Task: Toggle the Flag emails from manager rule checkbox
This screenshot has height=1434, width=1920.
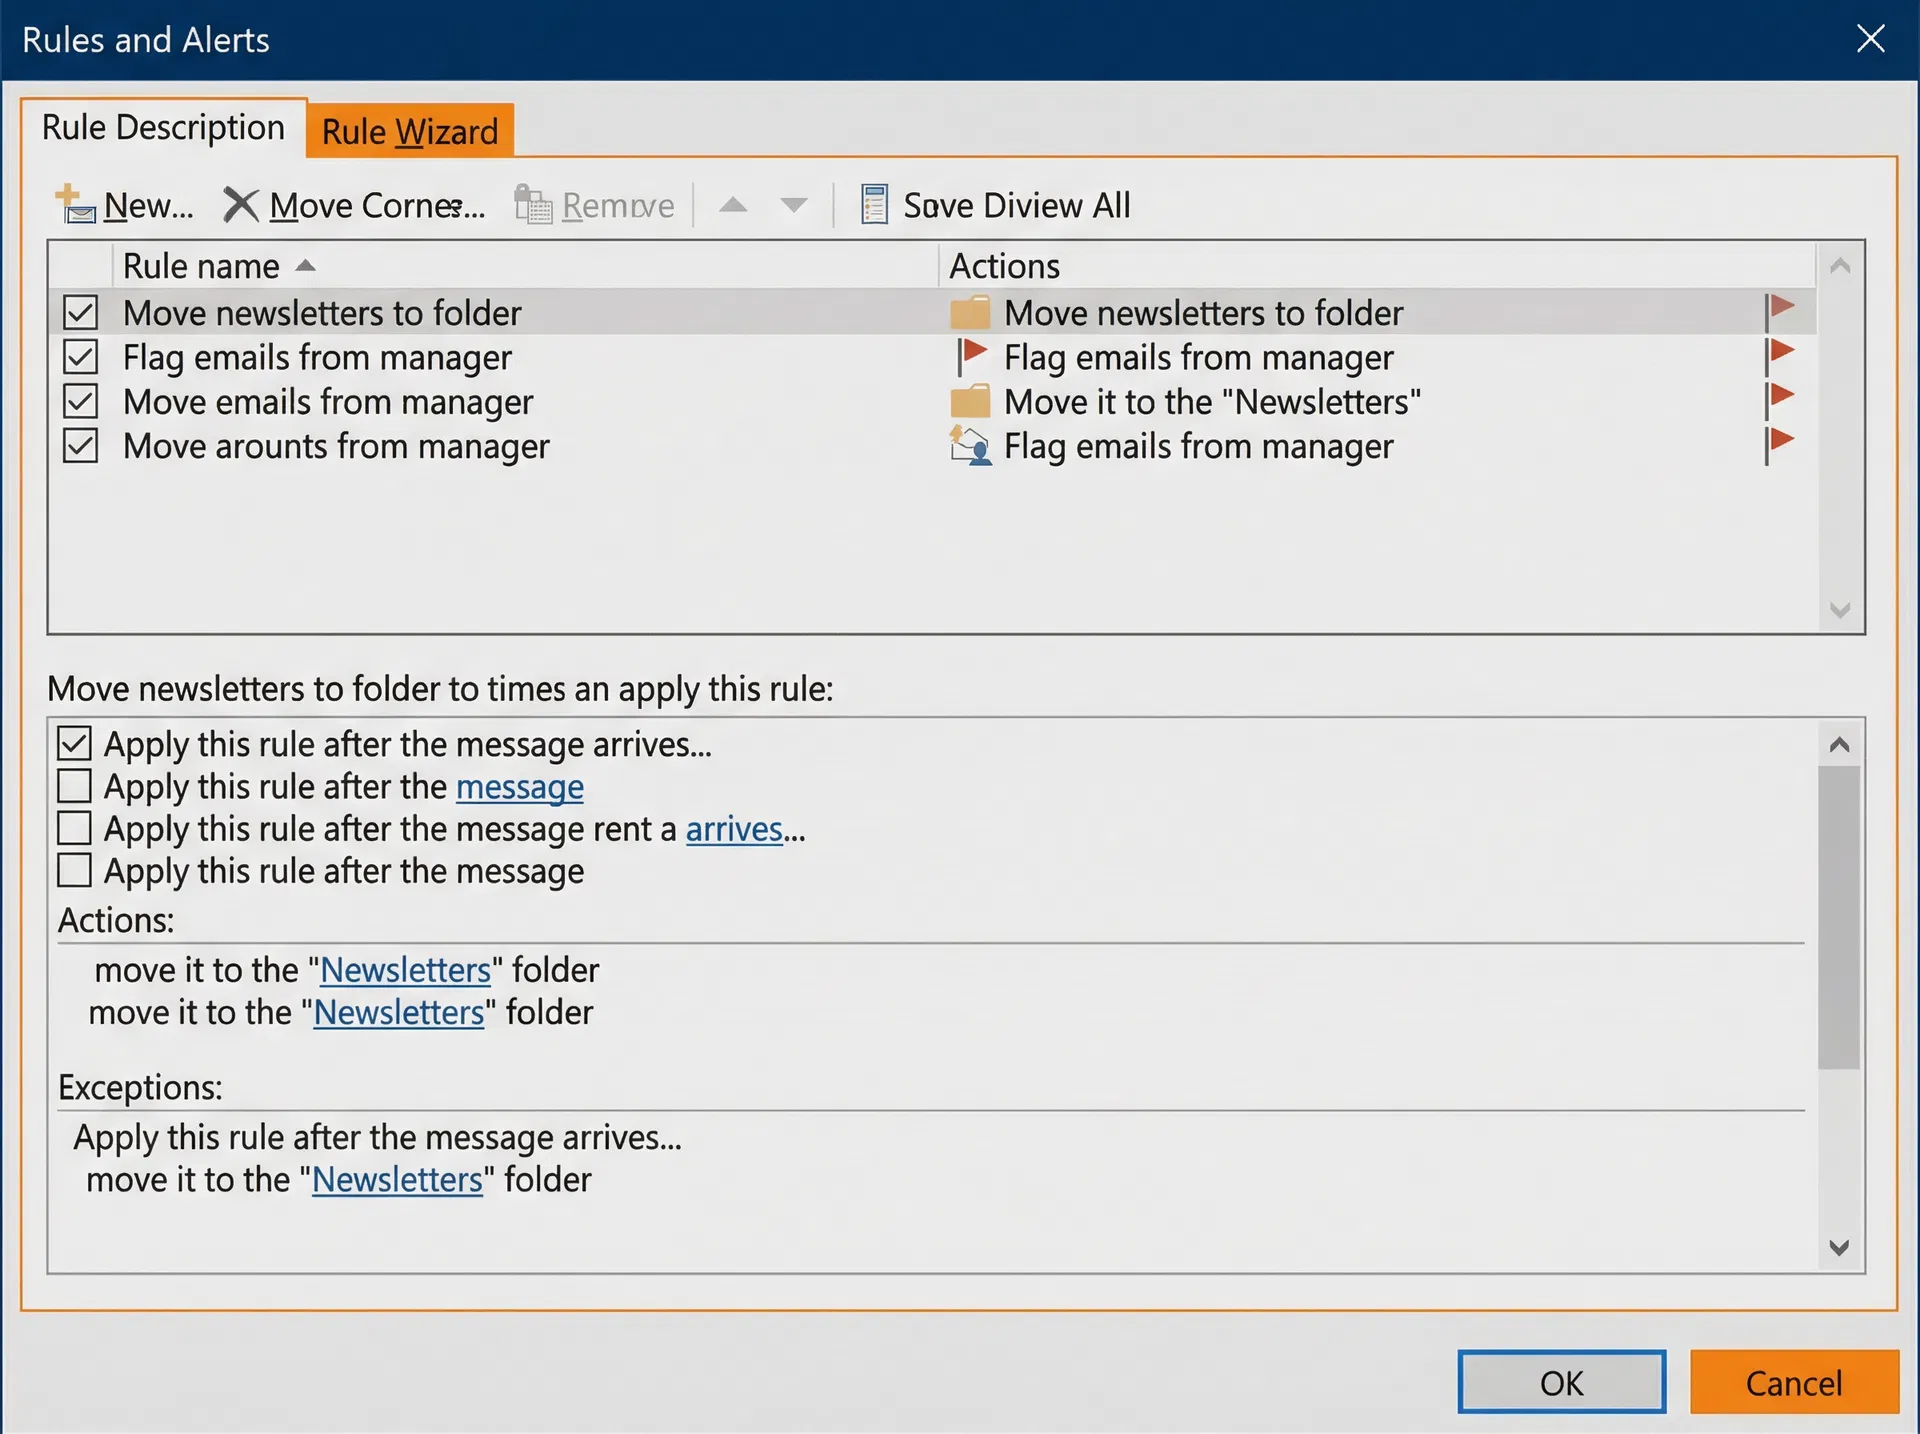Action: click(x=80, y=357)
